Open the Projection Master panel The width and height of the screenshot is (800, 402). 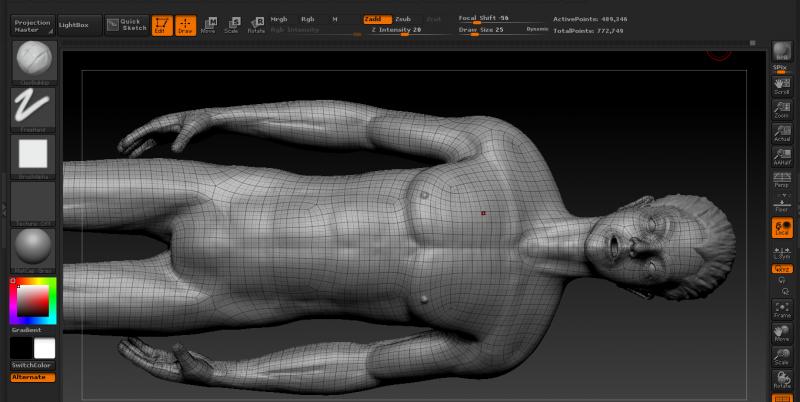[x=32, y=24]
